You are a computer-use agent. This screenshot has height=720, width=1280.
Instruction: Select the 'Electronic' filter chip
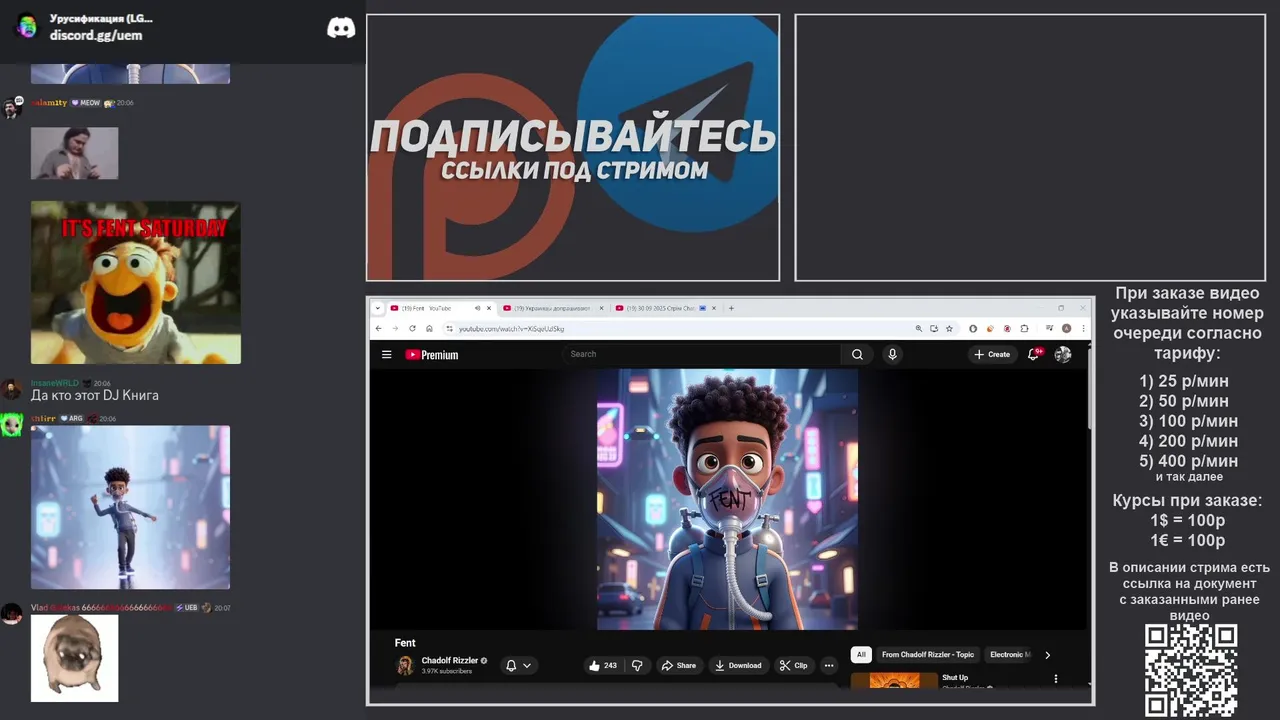(1008, 655)
